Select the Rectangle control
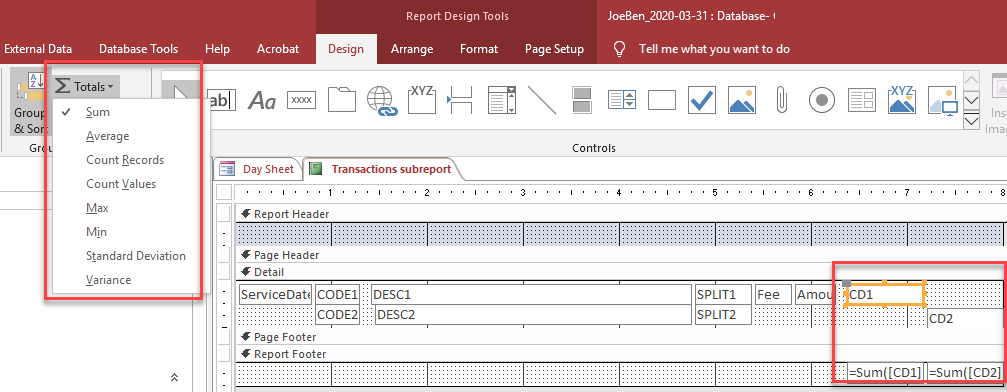 [662, 100]
